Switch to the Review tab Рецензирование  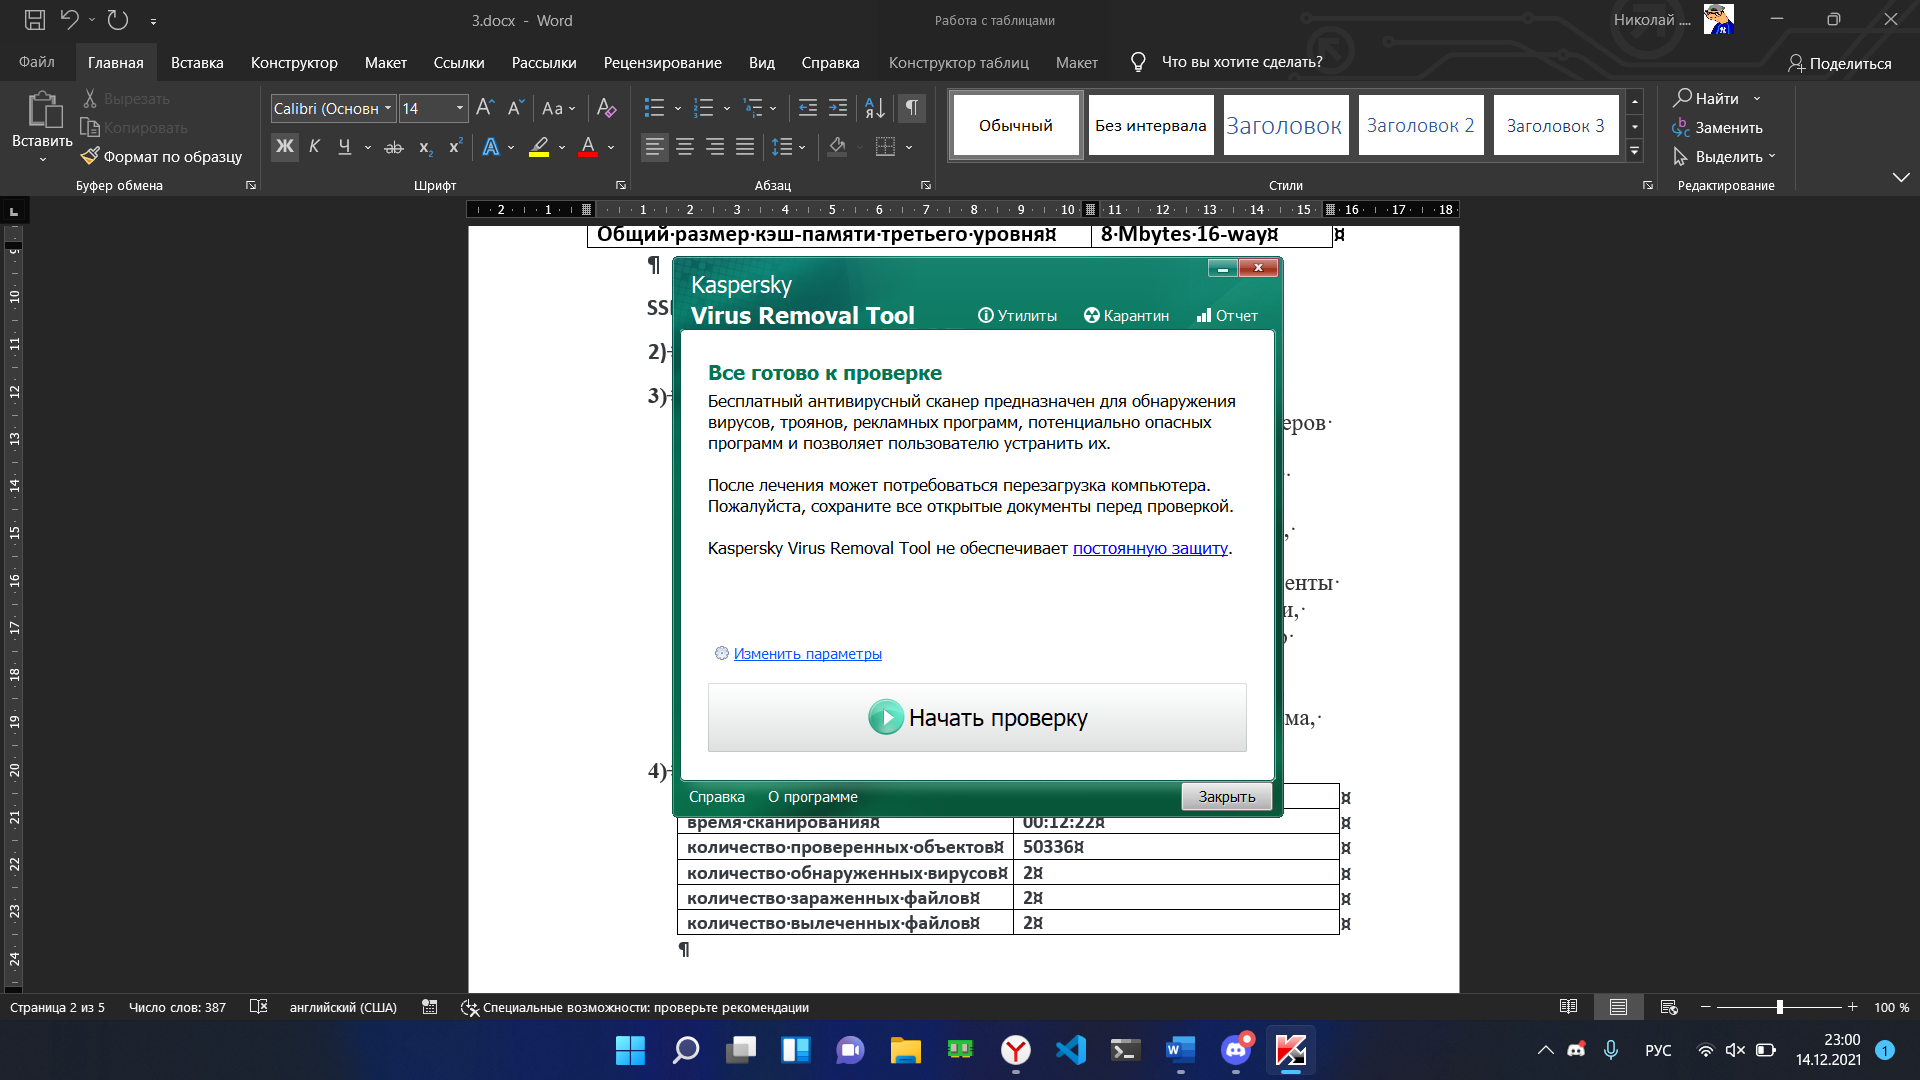pos(662,62)
